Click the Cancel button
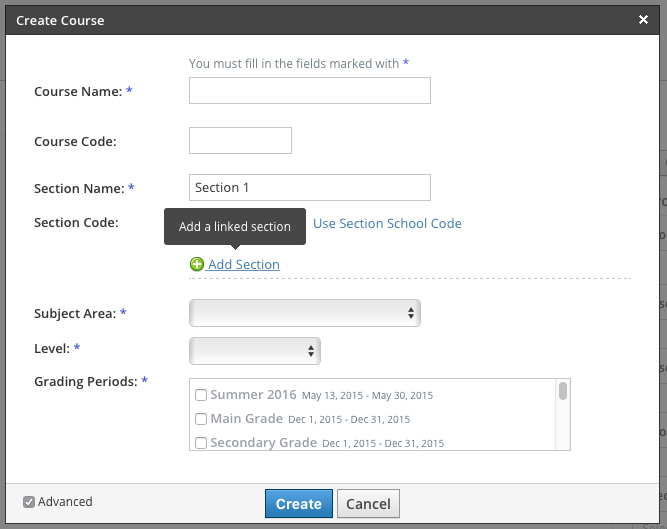Screen dimensions: 667x529 (368, 504)
